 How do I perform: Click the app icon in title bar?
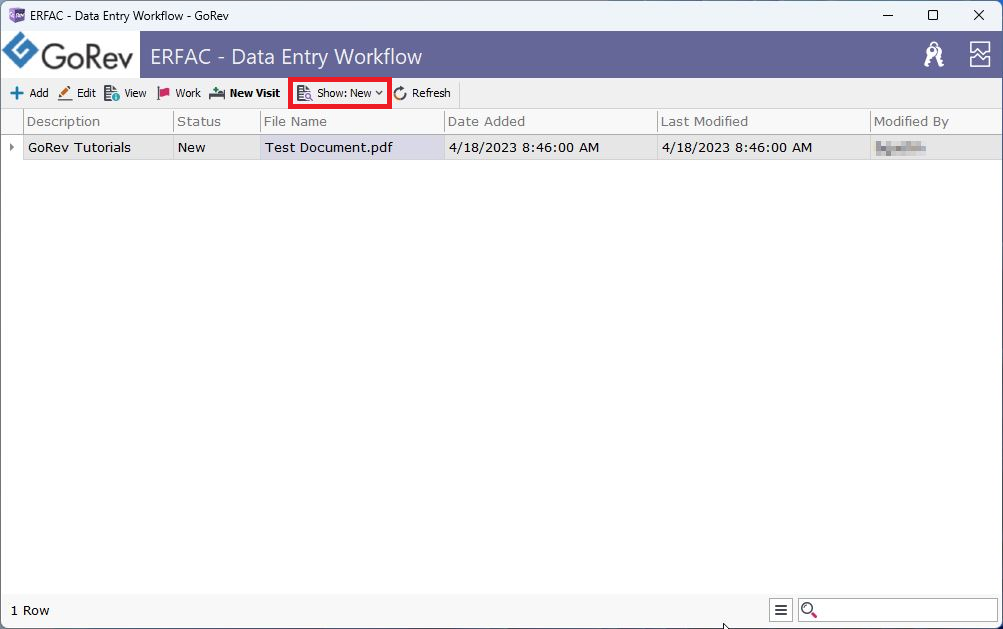16,15
